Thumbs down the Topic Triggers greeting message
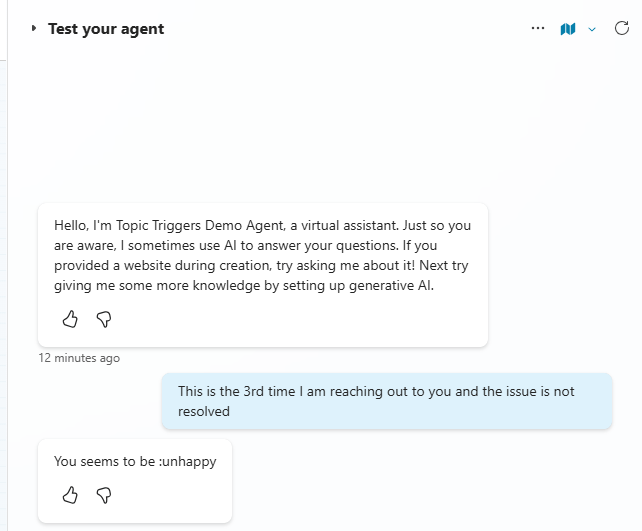Image resolution: width=642 pixels, height=531 pixels. pyautogui.click(x=103, y=319)
